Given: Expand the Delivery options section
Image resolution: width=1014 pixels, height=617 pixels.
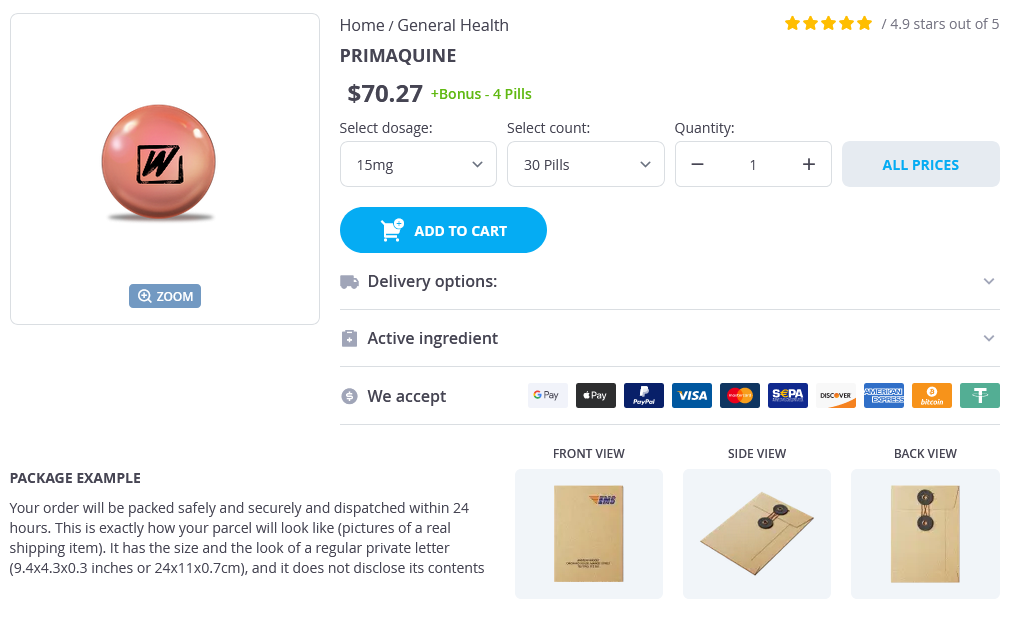Looking at the screenshot, I should click(669, 282).
